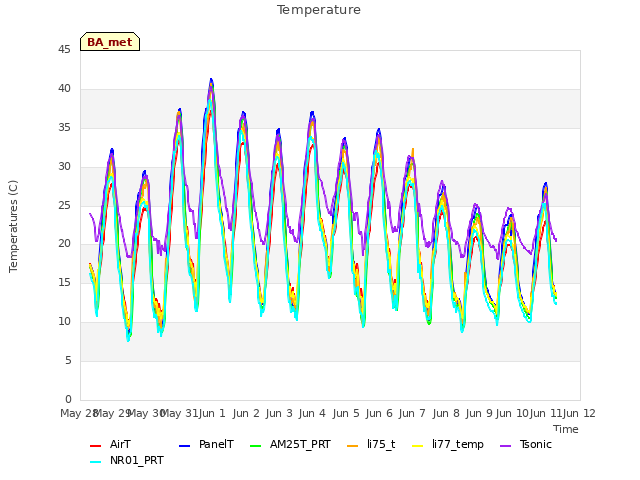The height and width of the screenshot is (480, 640).
Task: Click the 15 y-axis tick label
Action: (x=64, y=282)
